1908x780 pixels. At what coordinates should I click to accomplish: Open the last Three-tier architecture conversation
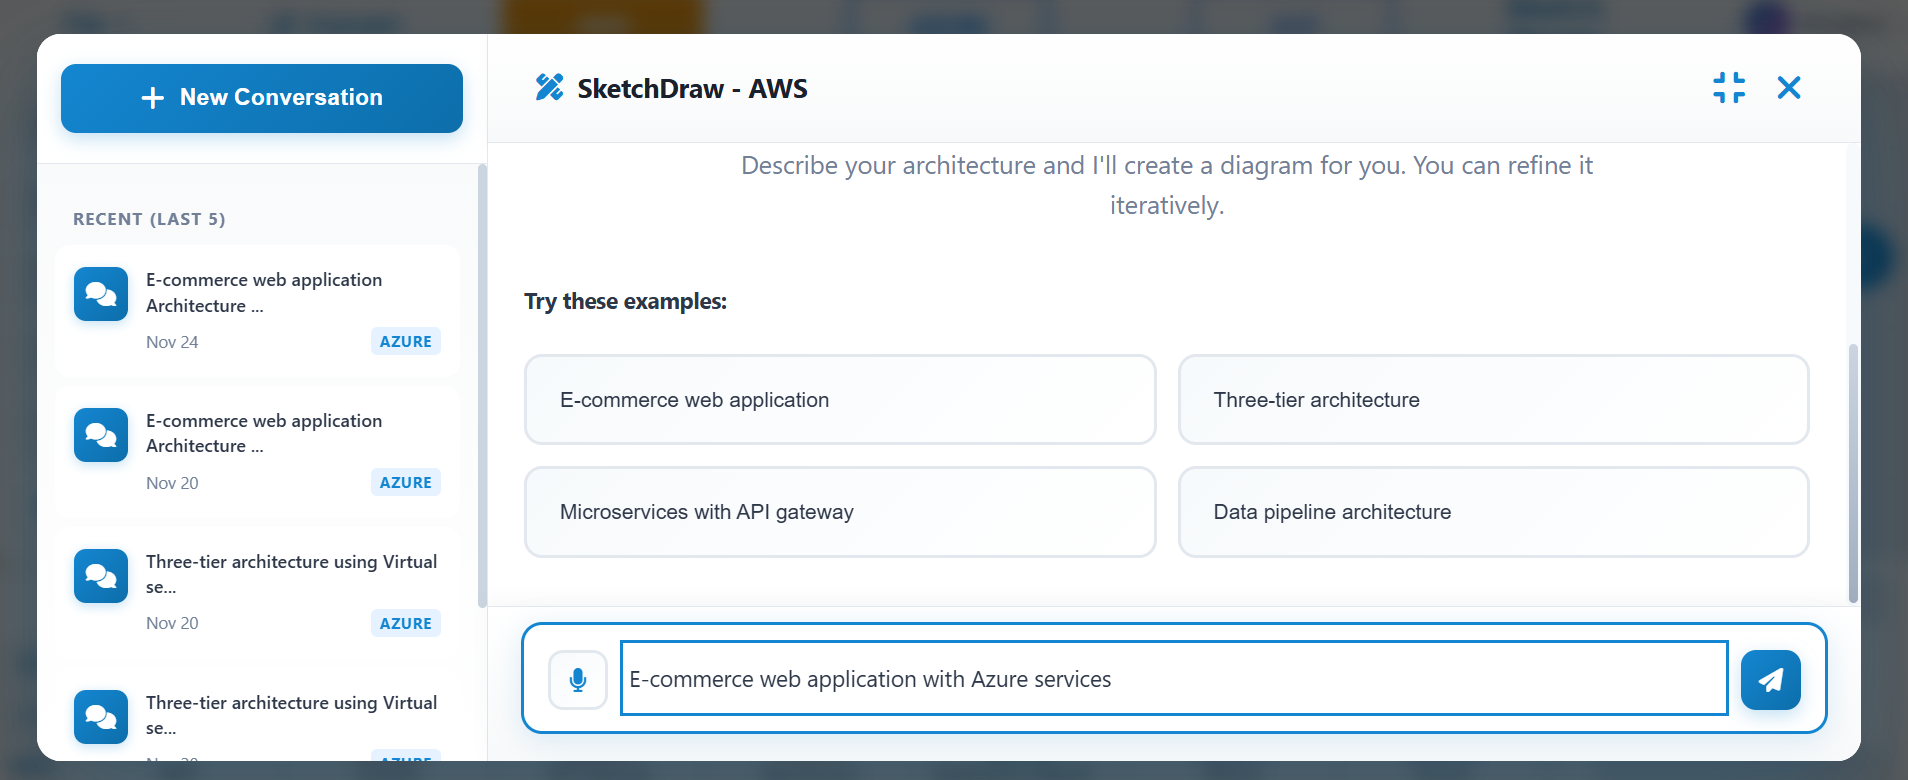(x=258, y=715)
